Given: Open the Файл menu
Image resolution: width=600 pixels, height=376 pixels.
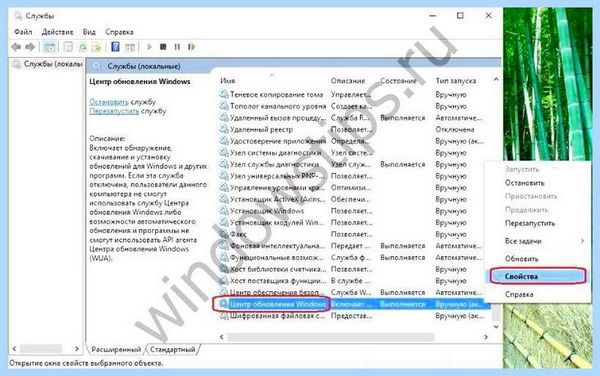Looking at the screenshot, I should [23, 32].
